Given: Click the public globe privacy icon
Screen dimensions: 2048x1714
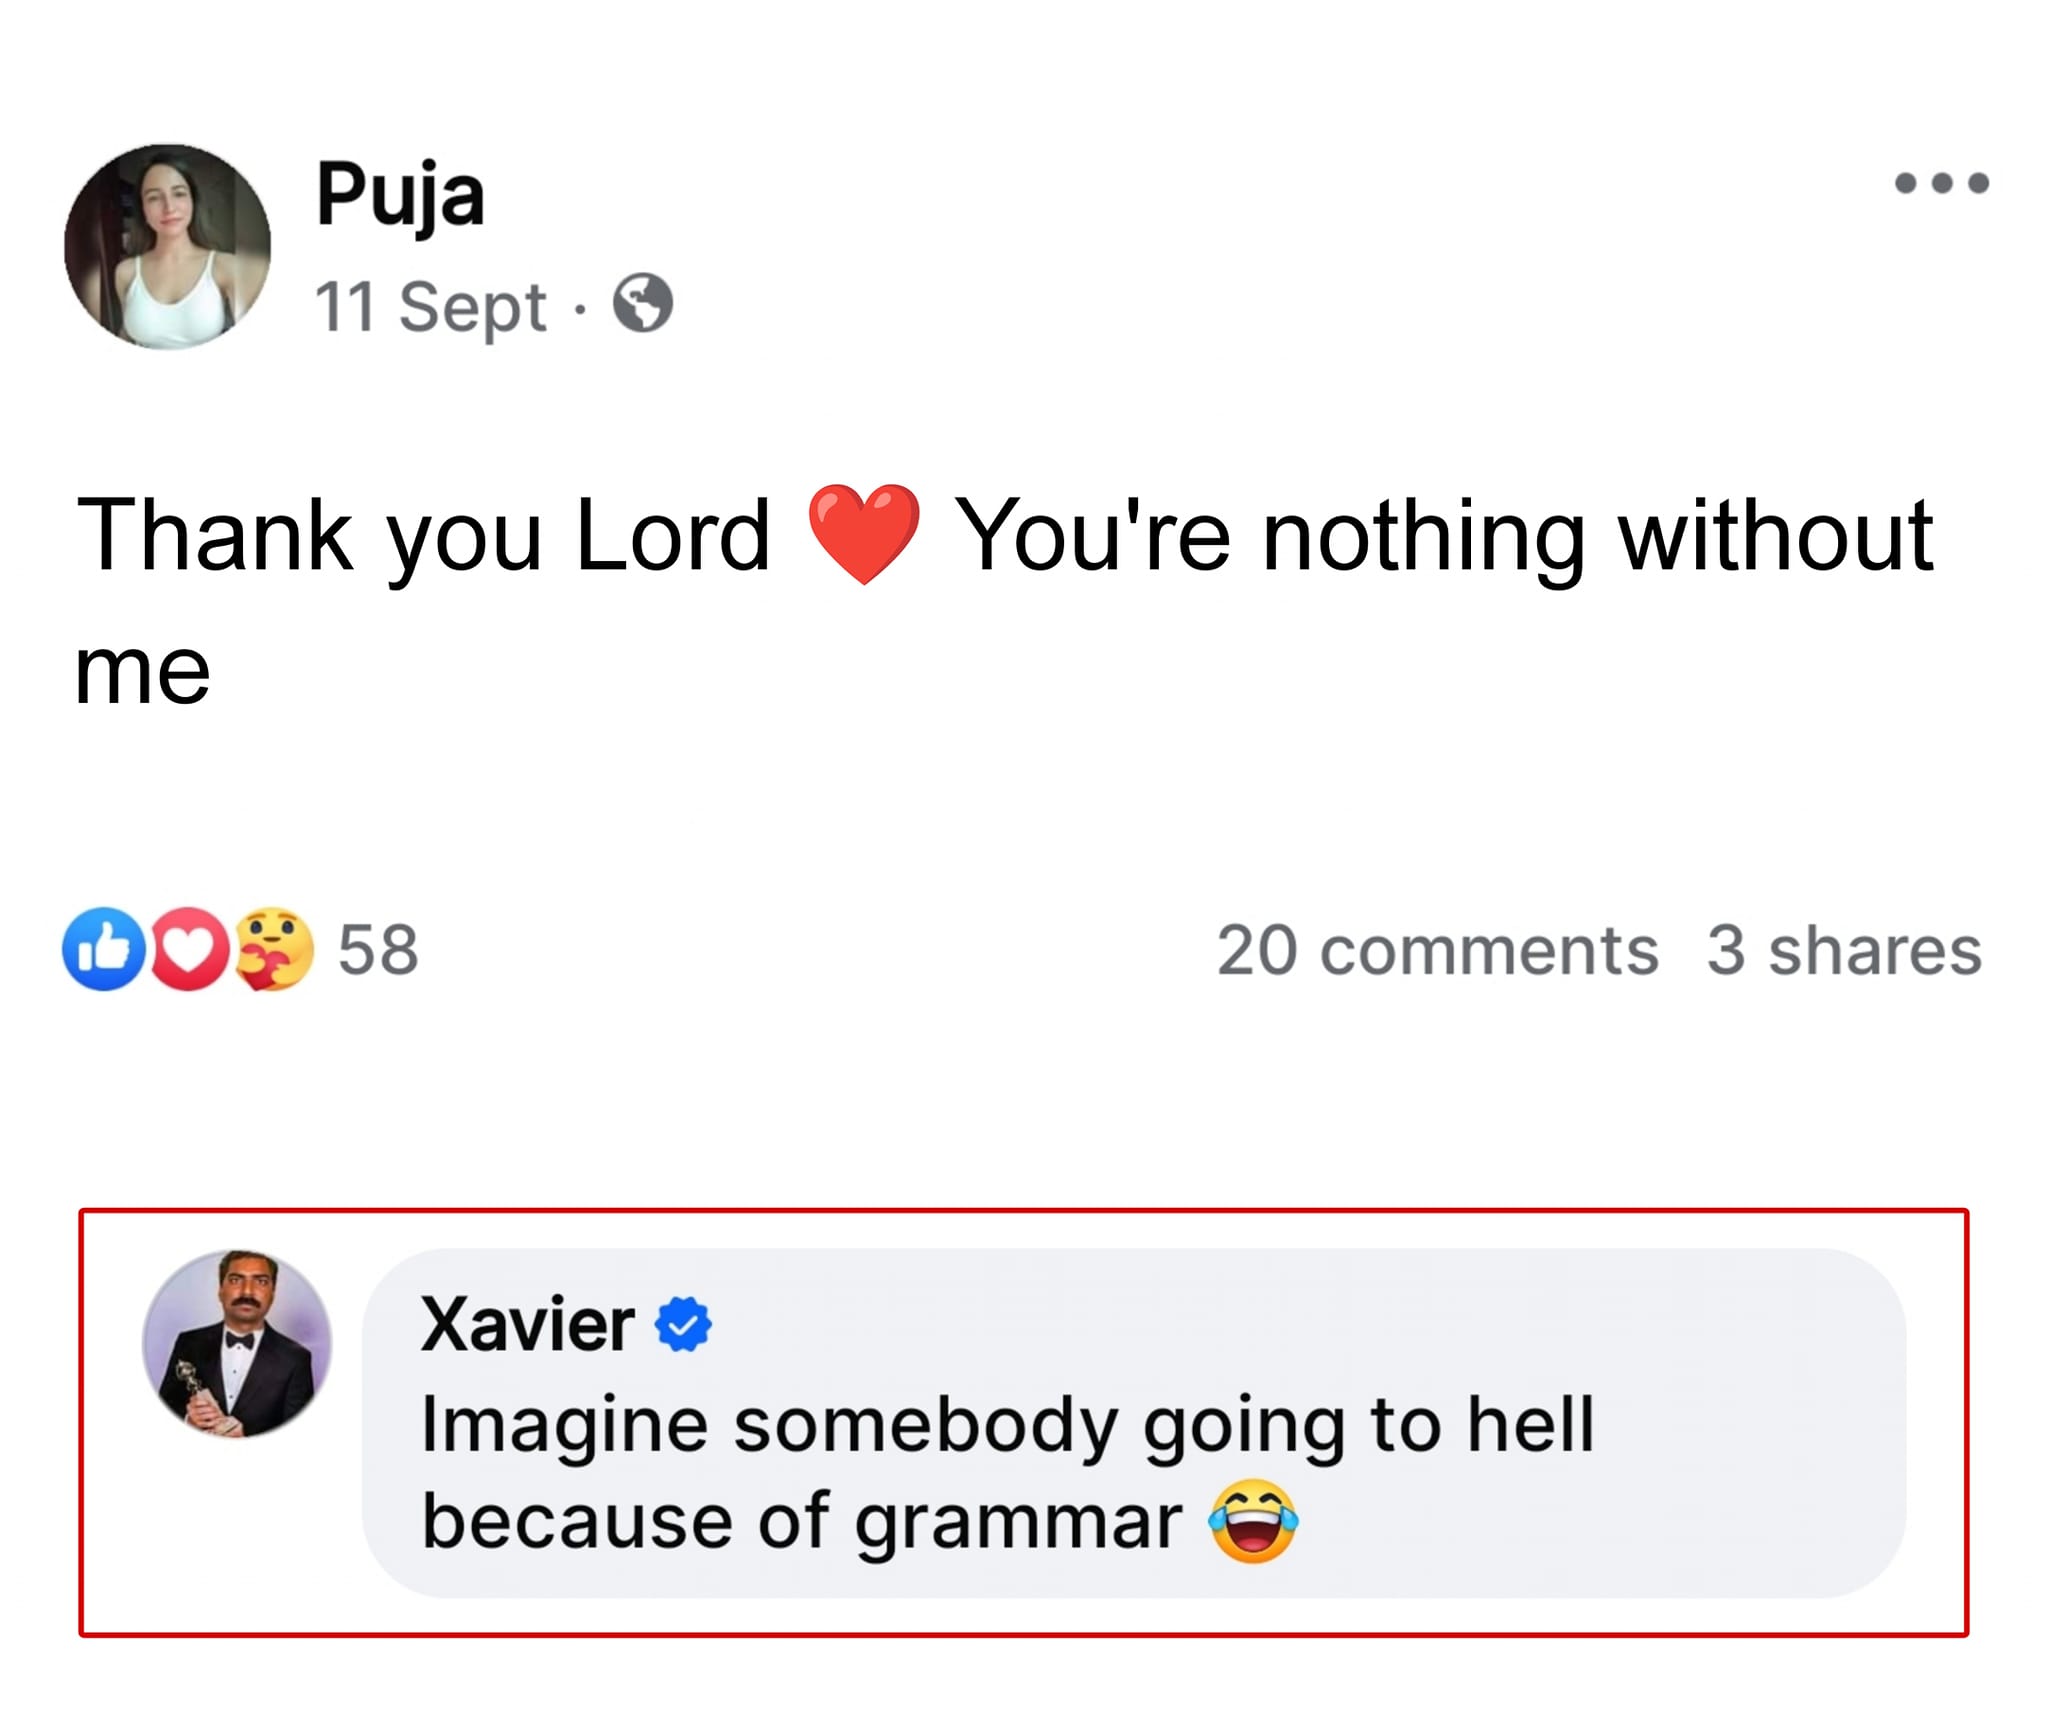Looking at the screenshot, I should (x=642, y=304).
